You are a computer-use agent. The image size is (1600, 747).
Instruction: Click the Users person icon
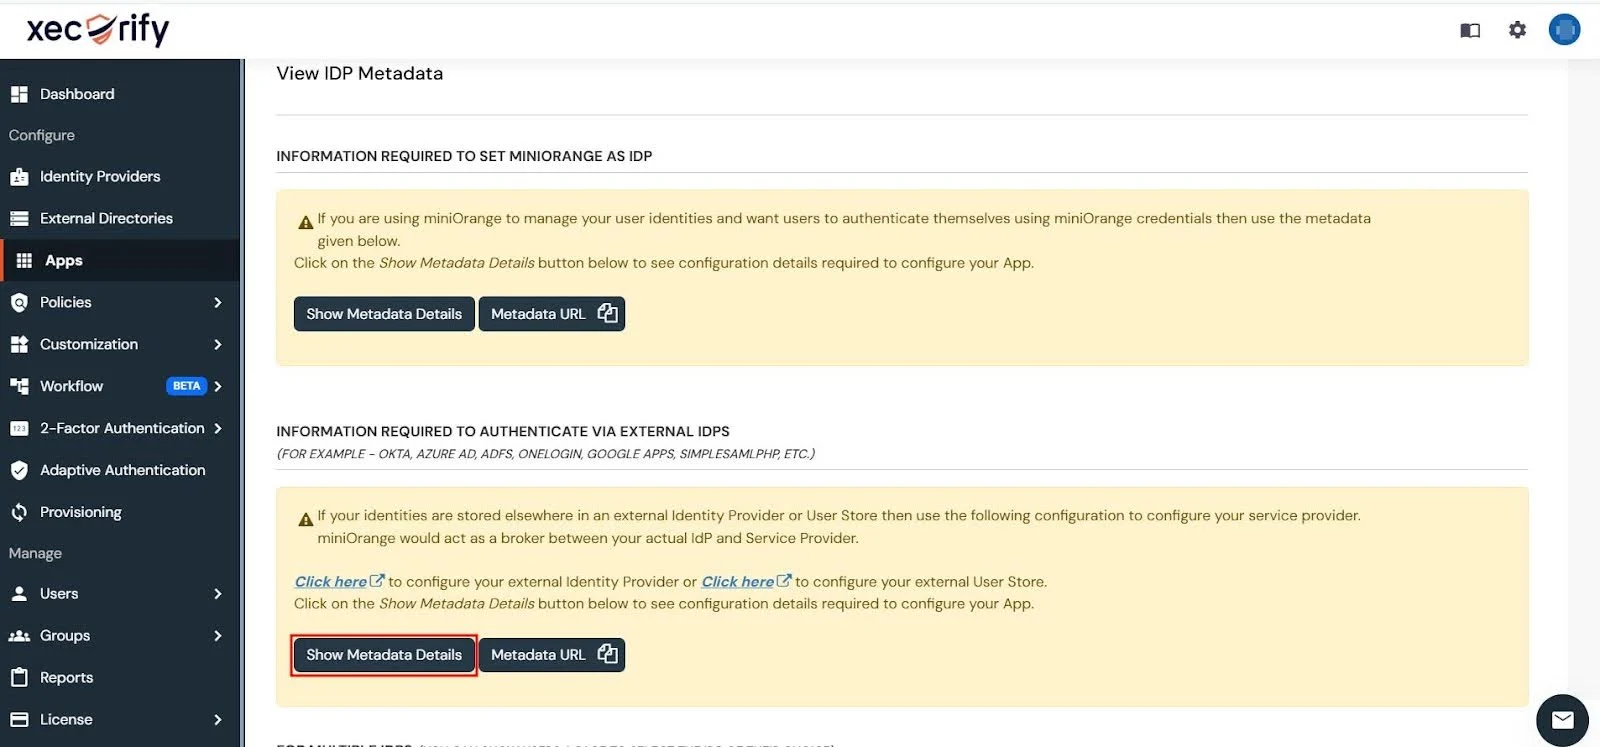pyautogui.click(x=19, y=593)
